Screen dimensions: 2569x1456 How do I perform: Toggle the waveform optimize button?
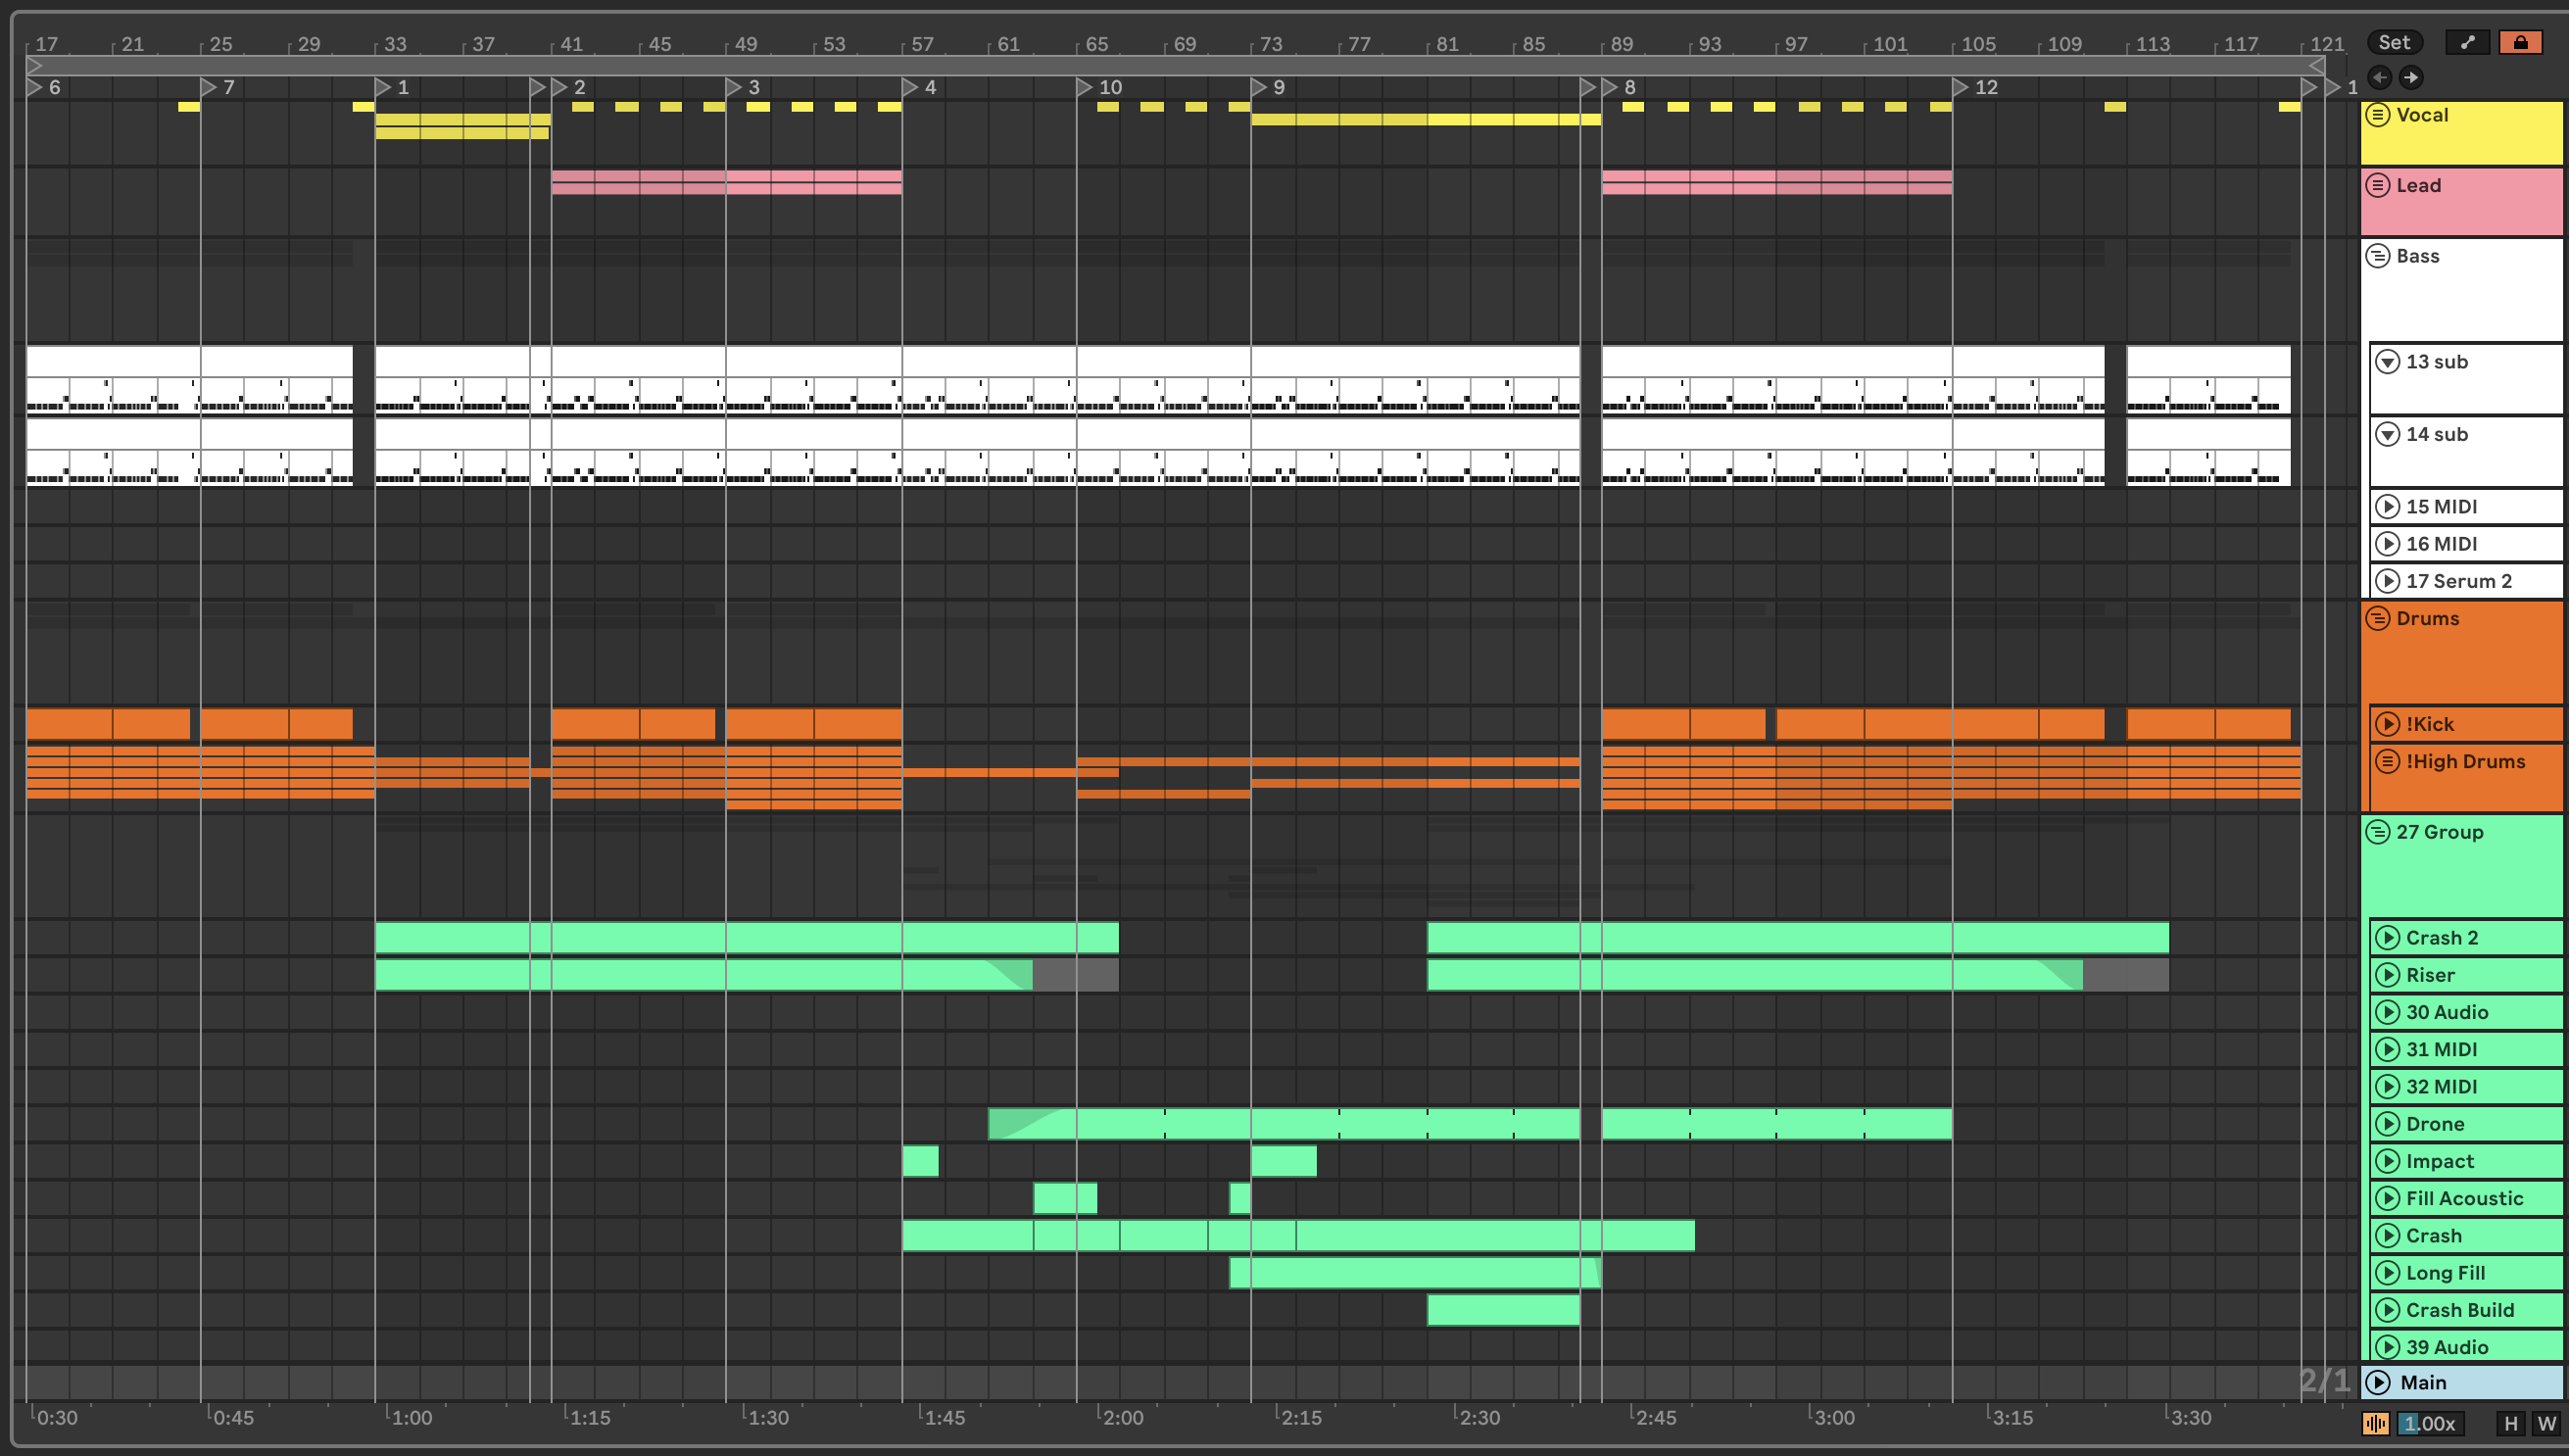click(2375, 1423)
